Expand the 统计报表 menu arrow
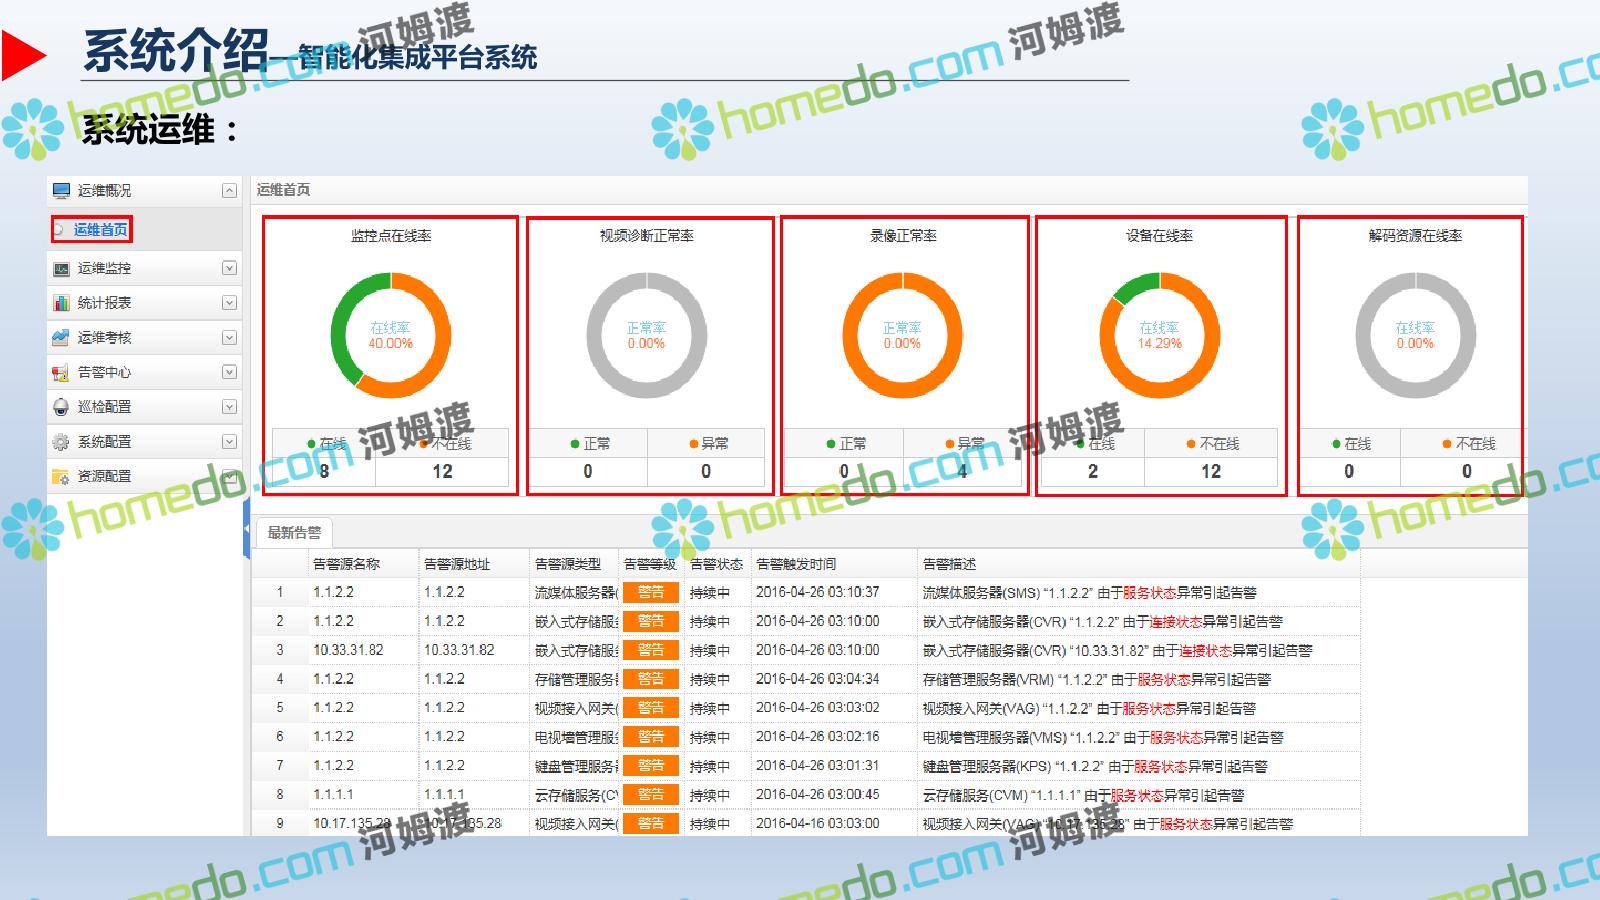This screenshot has width=1600, height=900. [229, 303]
